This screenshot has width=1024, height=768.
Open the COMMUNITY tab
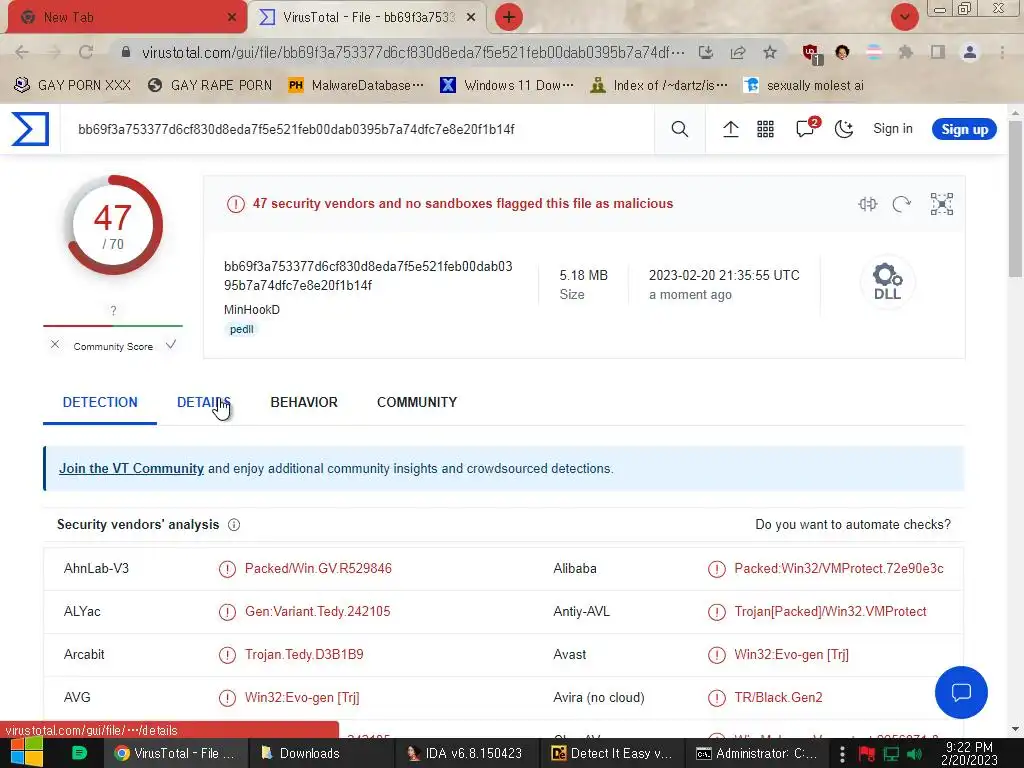417,402
